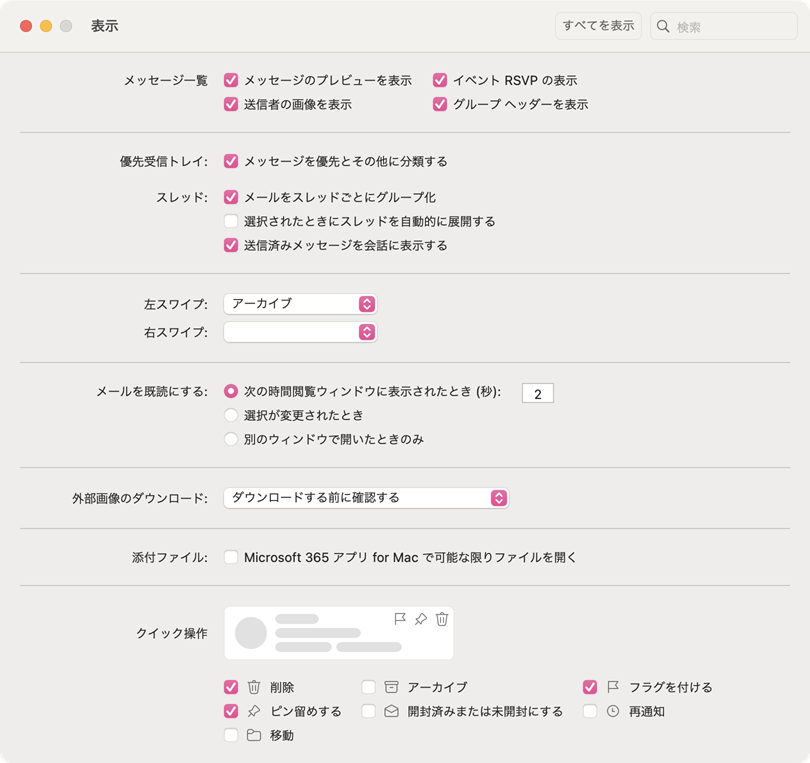The height and width of the screenshot is (763, 810).
Task: Click the すべてを表示 button
Action: [x=598, y=26]
